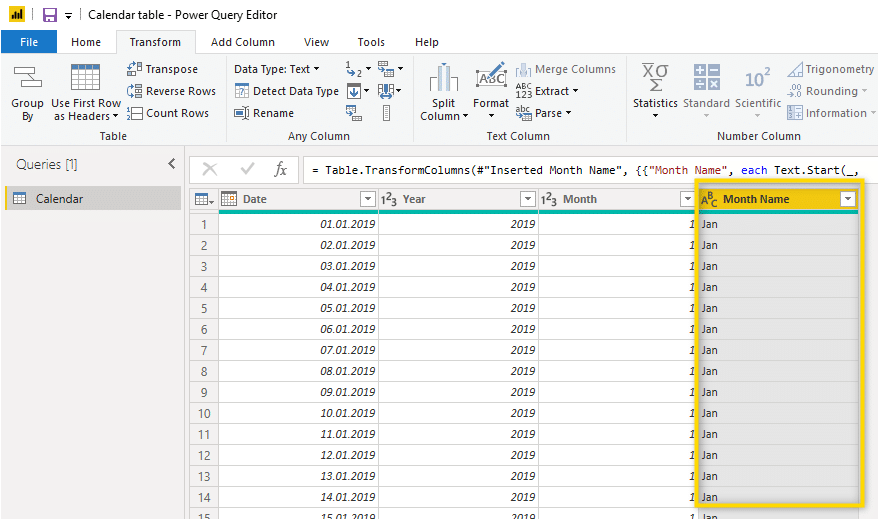Click Use First Row as Headers icon

point(85,78)
